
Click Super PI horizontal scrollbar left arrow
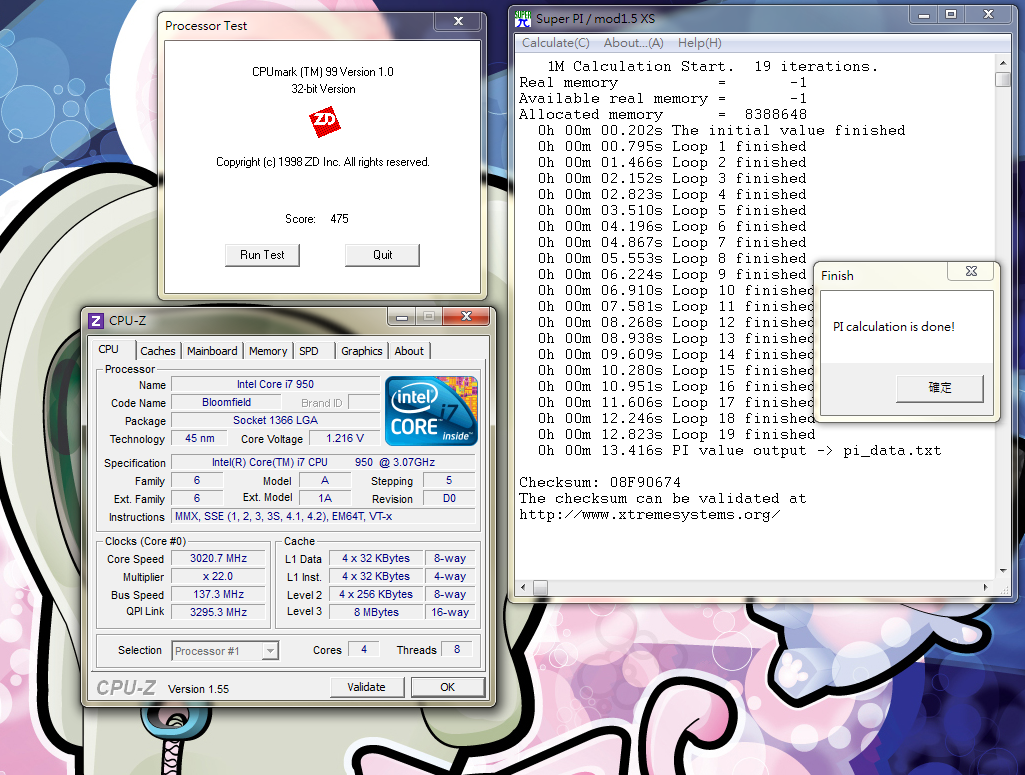523,587
